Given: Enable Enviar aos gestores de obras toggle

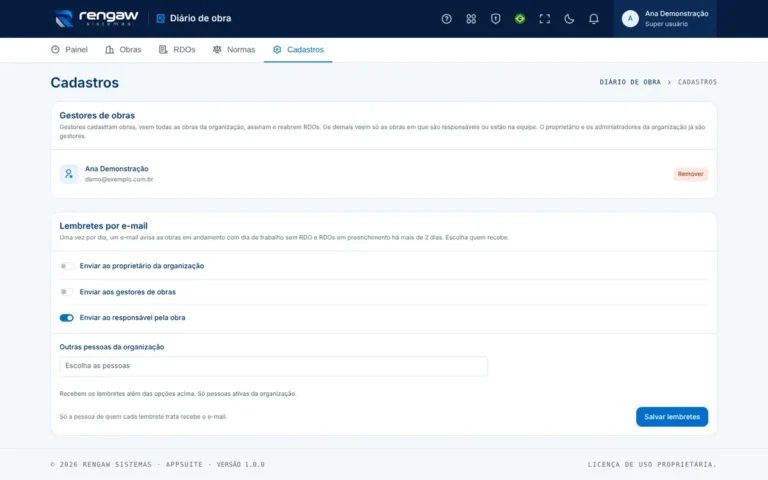Looking at the screenshot, I should coord(67,292).
